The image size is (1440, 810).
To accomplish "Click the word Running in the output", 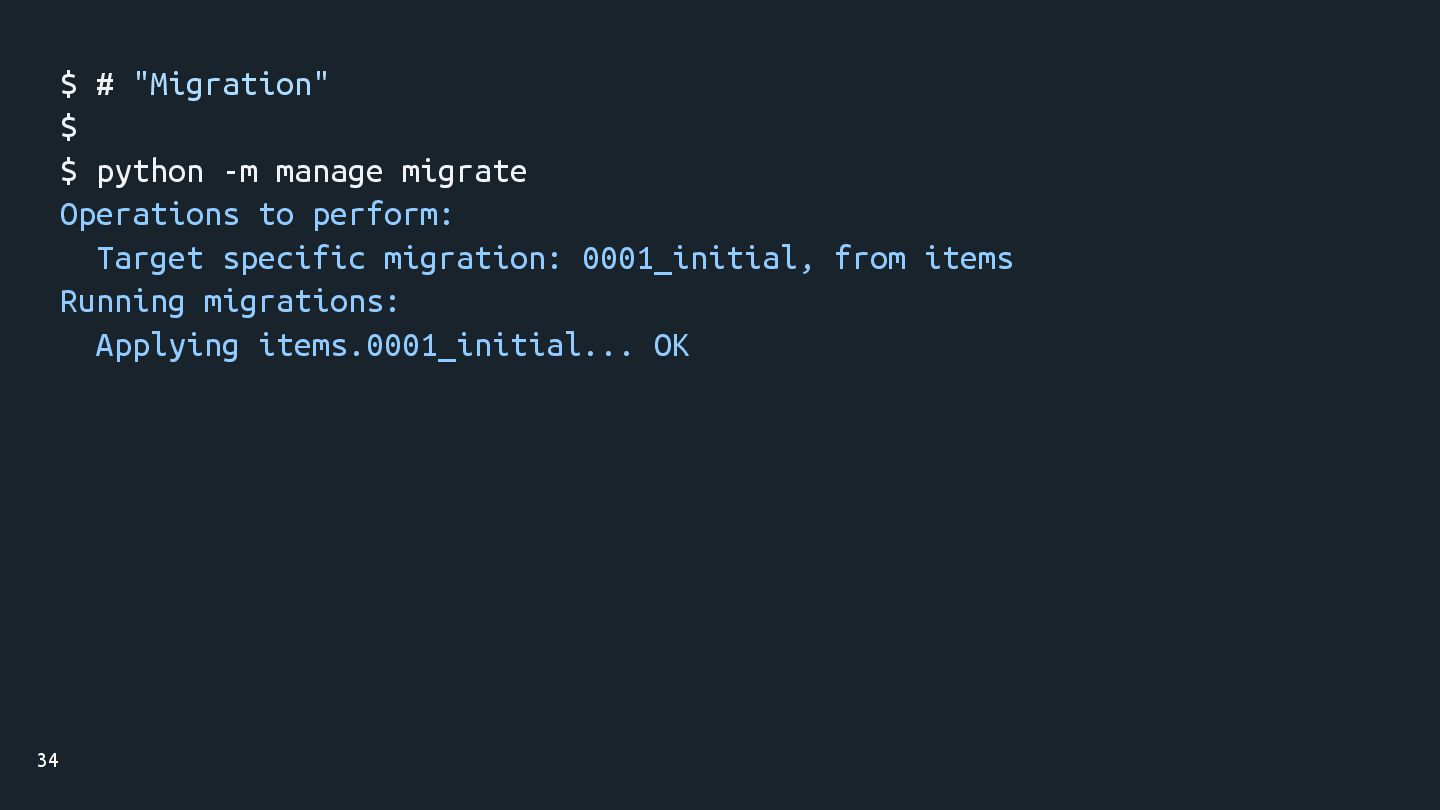I will 122,301.
